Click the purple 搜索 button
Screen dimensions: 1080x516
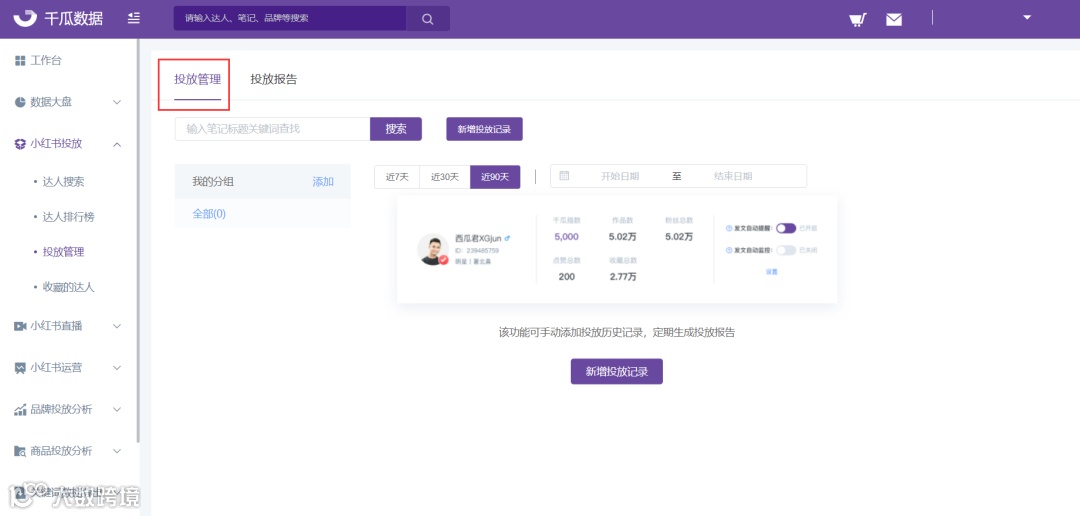(396, 129)
